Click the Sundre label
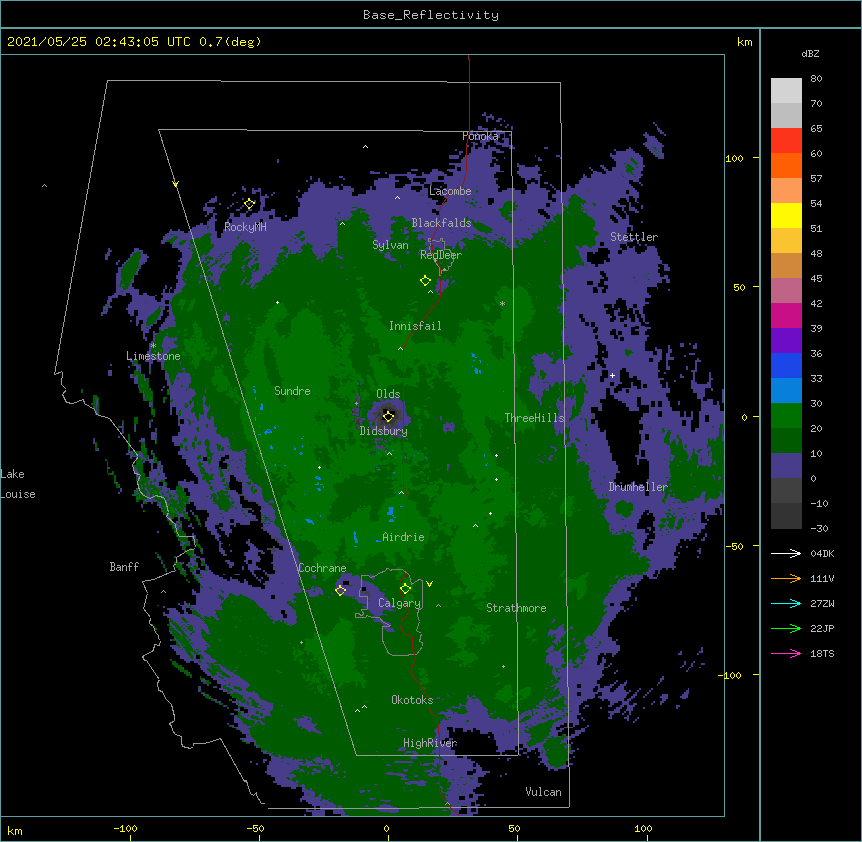The height and width of the screenshot is (842, 862). click(292, 391)
